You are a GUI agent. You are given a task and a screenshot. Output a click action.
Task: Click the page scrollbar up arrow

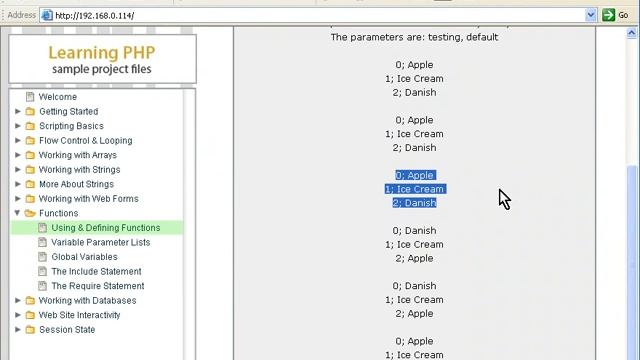[631, 33]
